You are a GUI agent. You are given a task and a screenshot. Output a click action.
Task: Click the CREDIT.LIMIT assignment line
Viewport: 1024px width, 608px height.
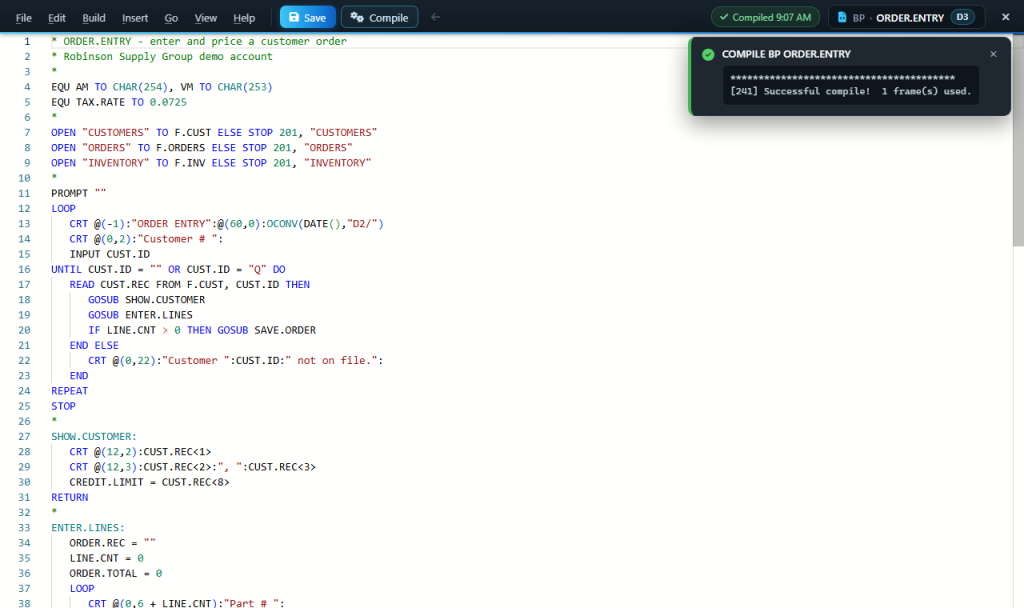(x=150, y=482)
